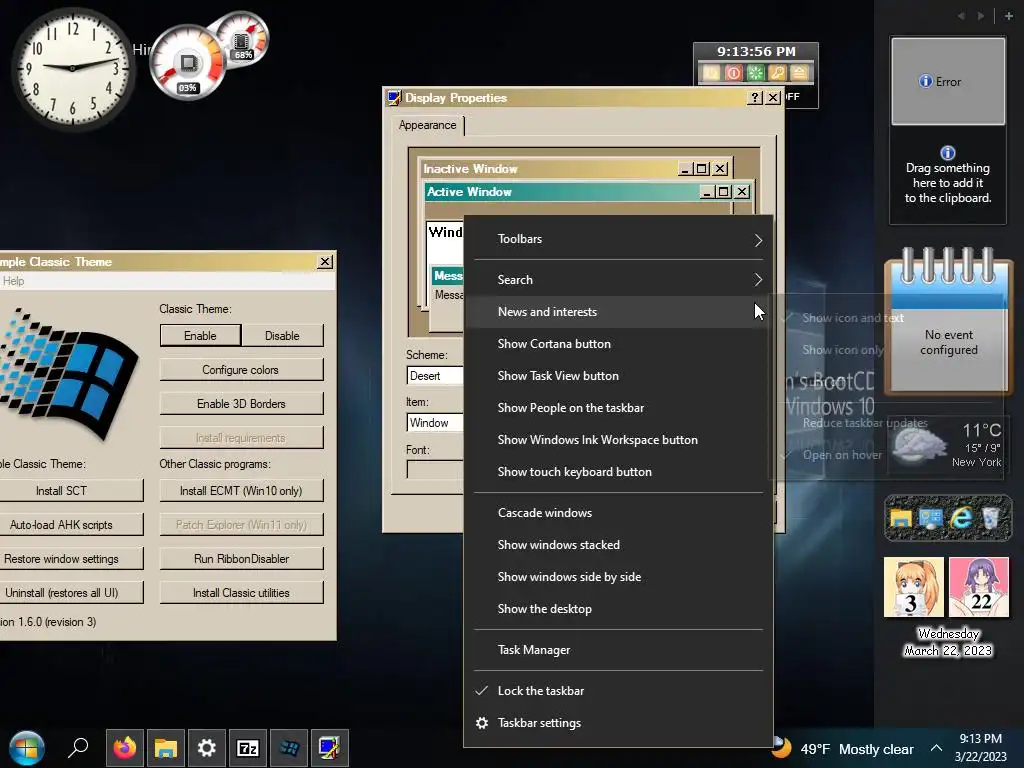
Task: Toggle Open on hover option
Action: 842,455
